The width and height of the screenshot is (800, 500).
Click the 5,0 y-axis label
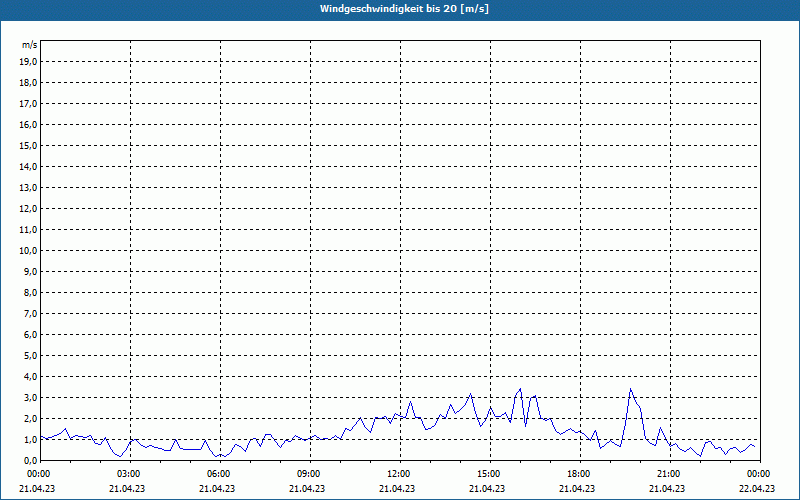coord(30,355)
